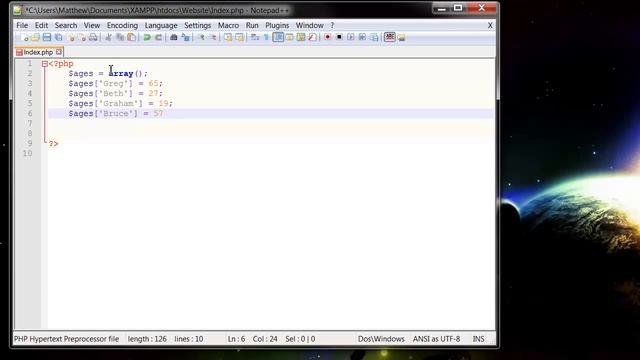
Task: Click the 'Dos\Windows' line ending status
Action: tap(381, 339)
